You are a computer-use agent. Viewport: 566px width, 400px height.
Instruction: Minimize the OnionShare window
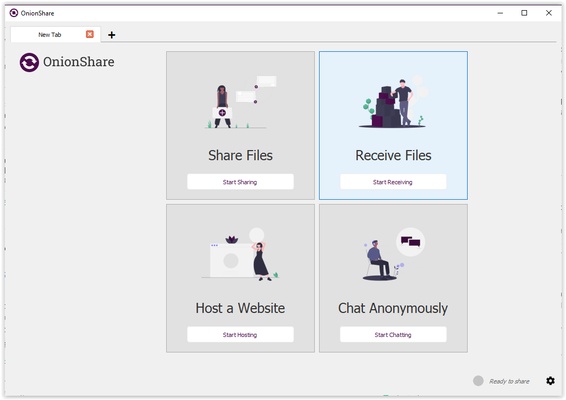(500, 13)
